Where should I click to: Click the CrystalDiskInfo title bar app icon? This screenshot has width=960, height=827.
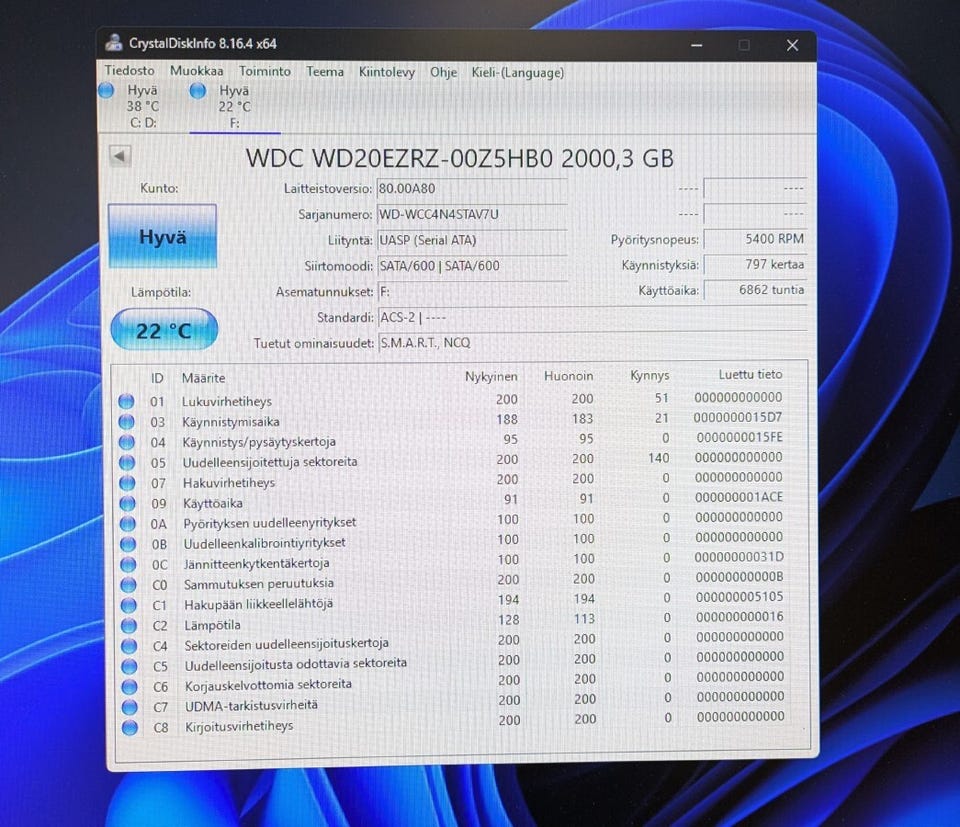(x=113, y=43)
